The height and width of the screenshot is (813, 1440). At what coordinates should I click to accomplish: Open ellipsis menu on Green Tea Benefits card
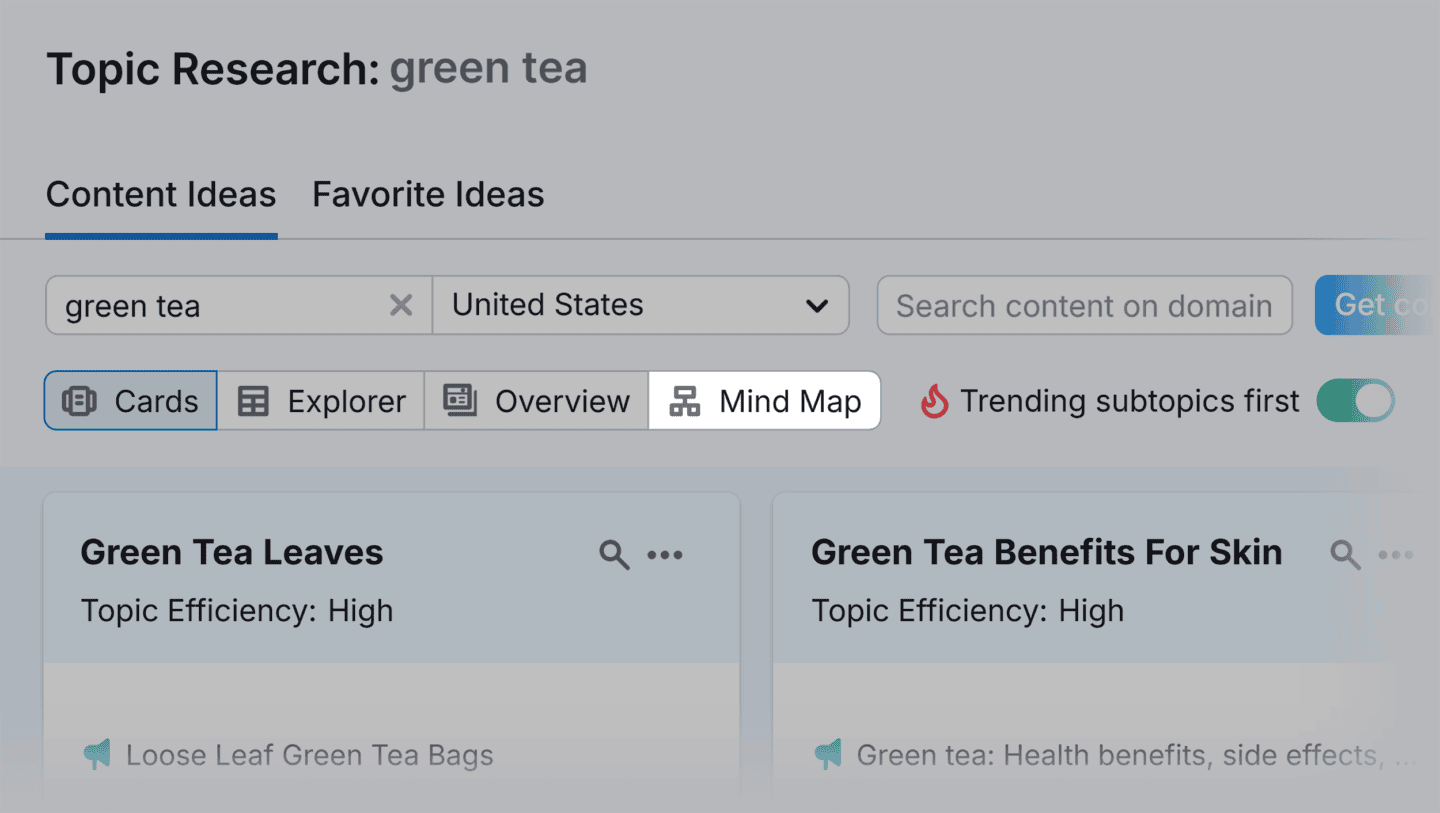coord(1396,554)
